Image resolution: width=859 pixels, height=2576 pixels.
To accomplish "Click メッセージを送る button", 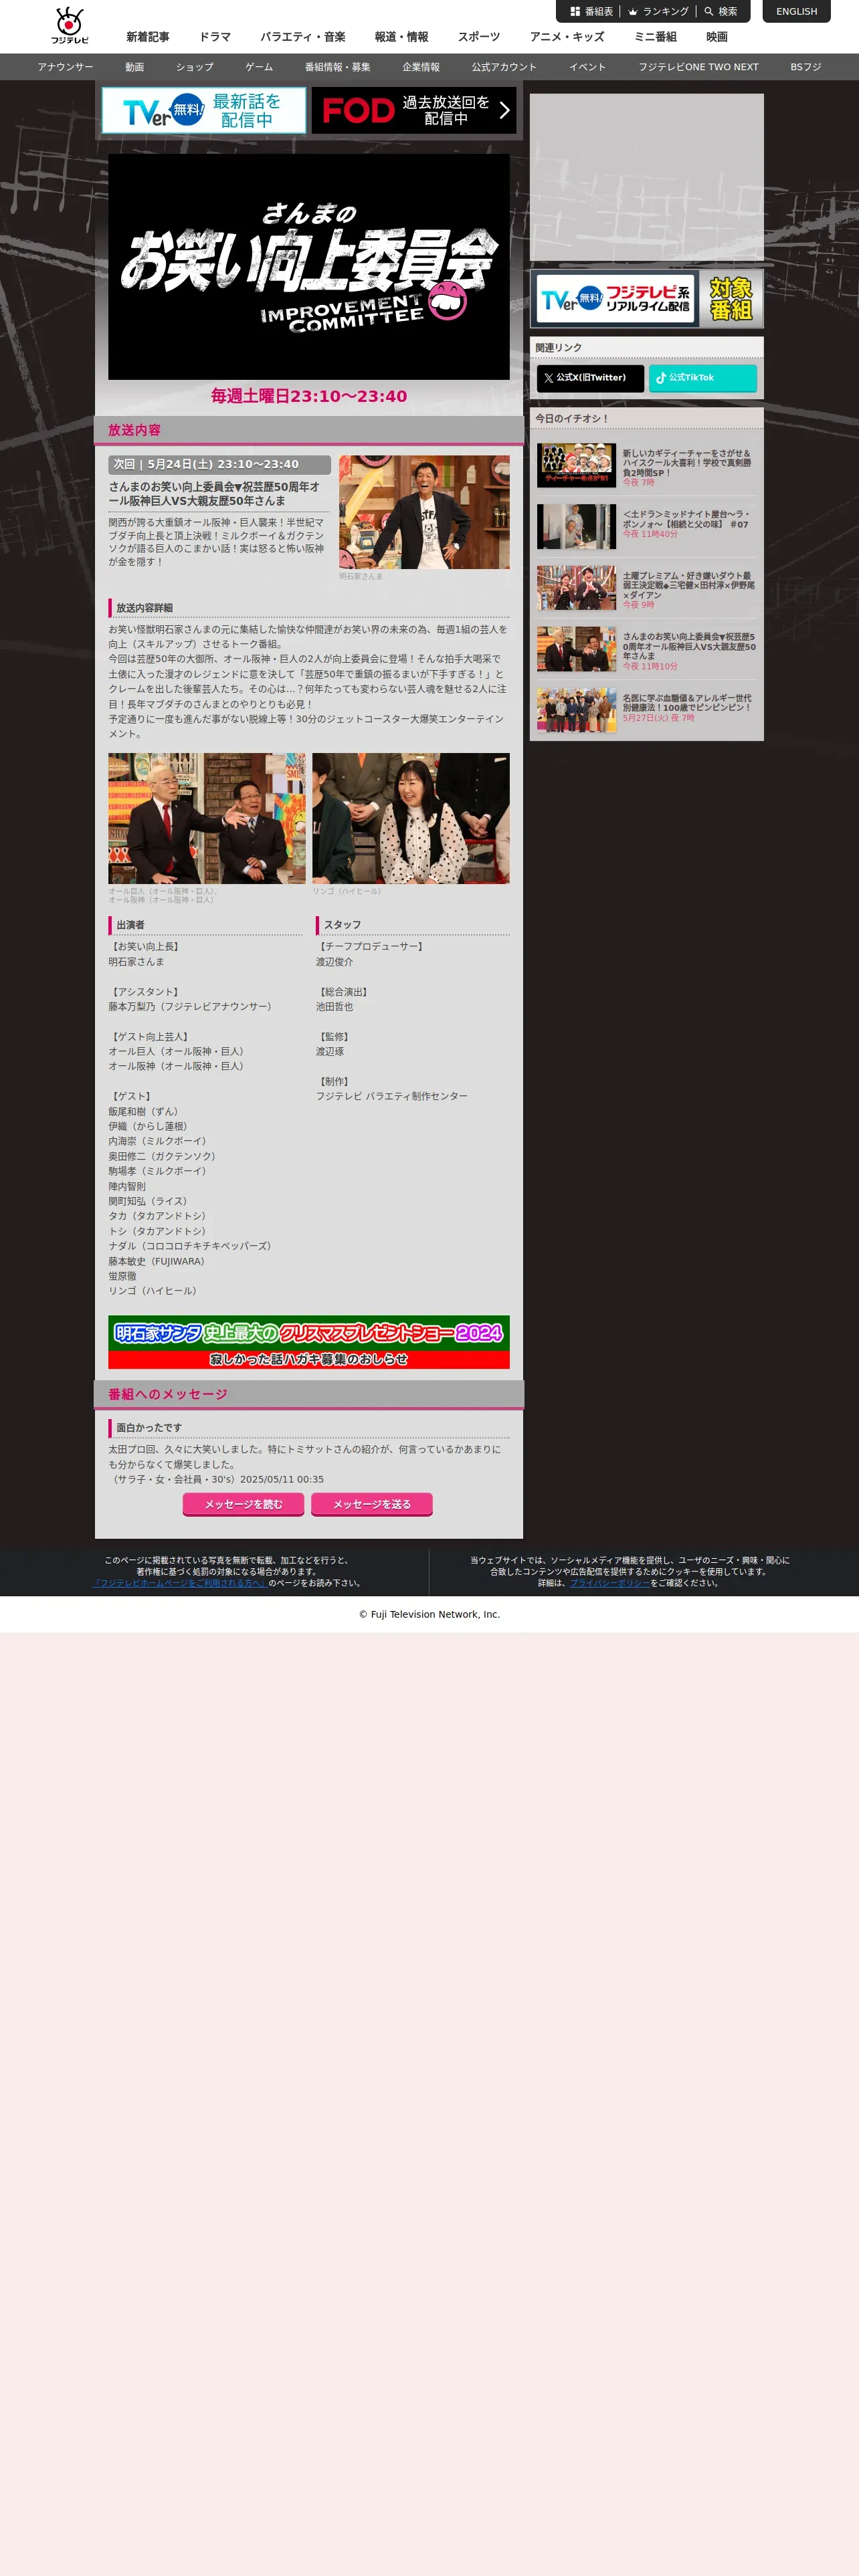I will (x=372, y=1504).
